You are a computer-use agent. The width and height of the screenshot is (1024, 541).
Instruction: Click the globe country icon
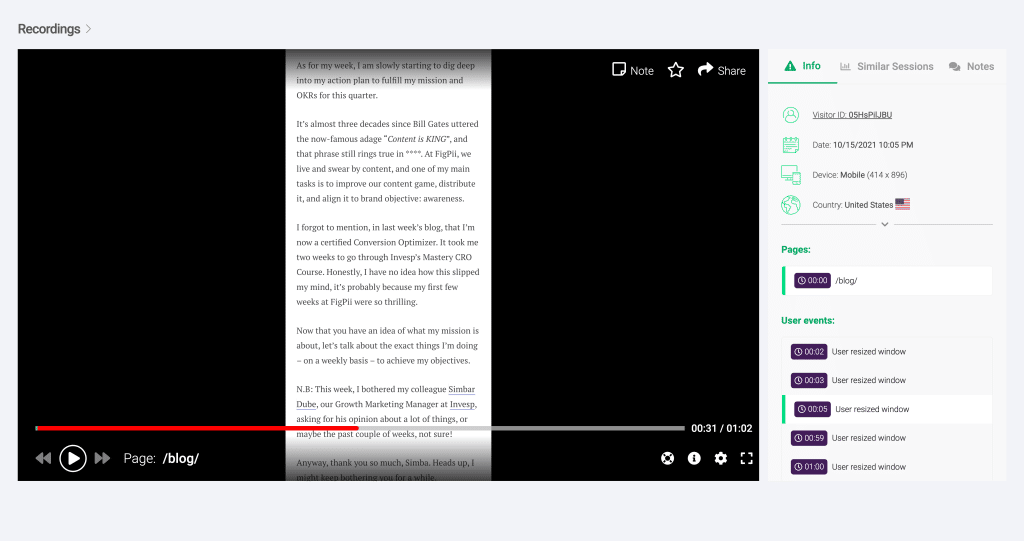point(791,205)
